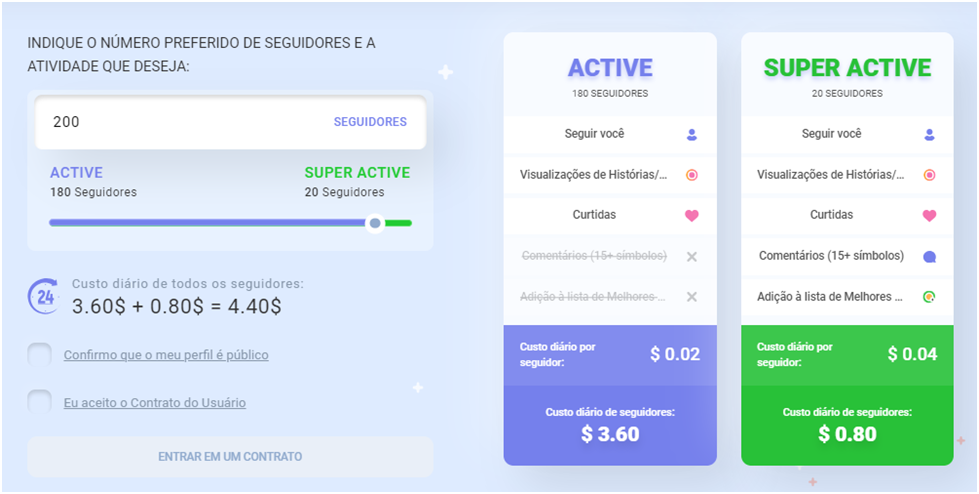Viewport: 979px width, 494px height.
Task: Select the SUPER ACTIVE plan card header
Action: [847, 76]
